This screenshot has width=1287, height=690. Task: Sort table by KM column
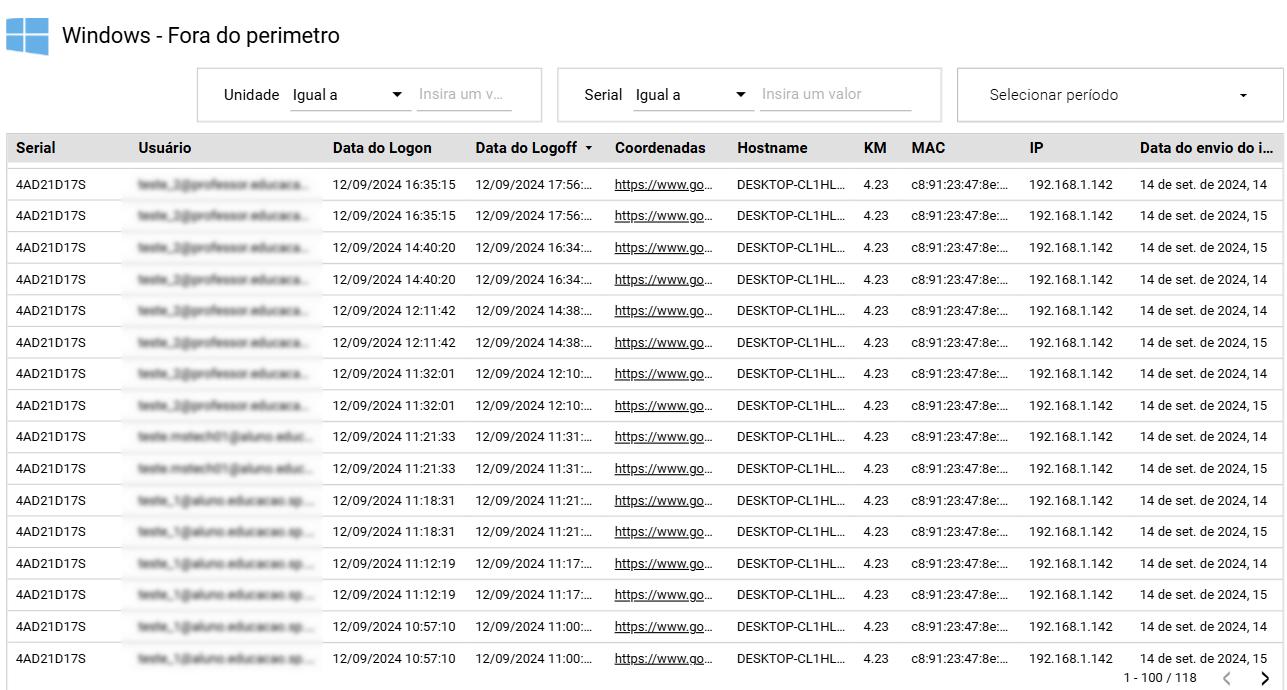875,148
